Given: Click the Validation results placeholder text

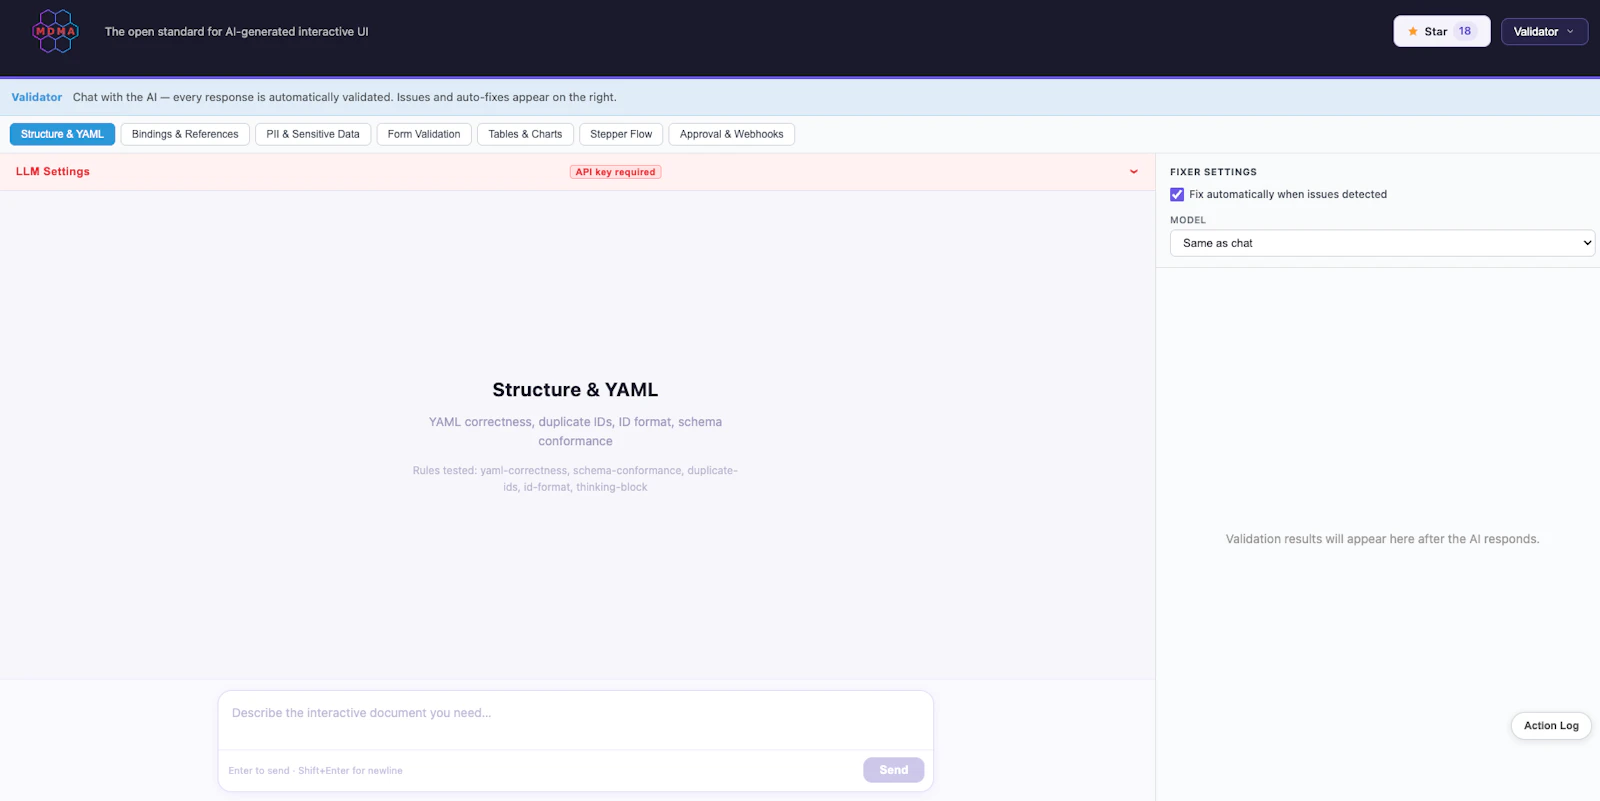Looking at the screenshot, I should tap(1382, 539).
